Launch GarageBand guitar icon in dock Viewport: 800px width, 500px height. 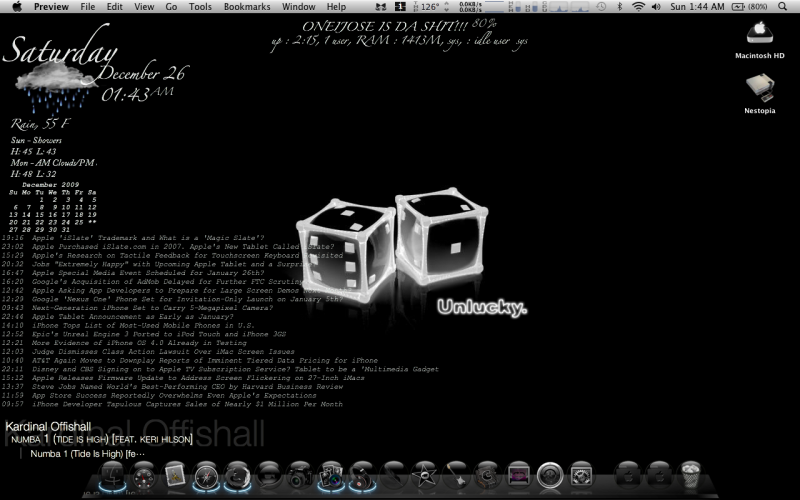(x=456, y=477)
